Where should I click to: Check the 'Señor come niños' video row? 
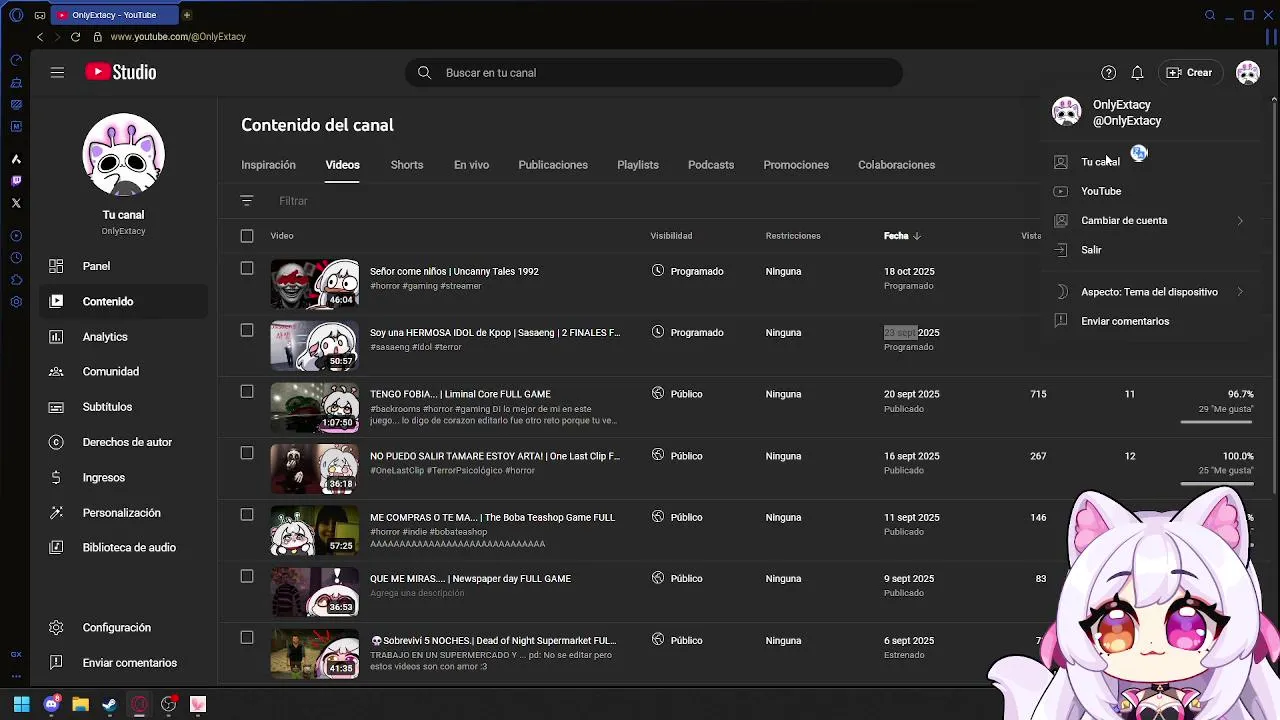pyautogui.click(x=247, y=268)
